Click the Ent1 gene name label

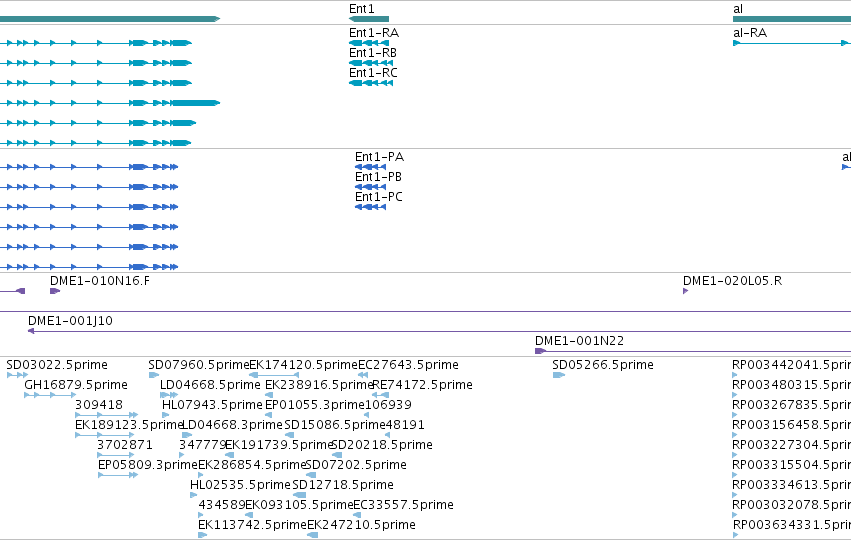(361, 9)
